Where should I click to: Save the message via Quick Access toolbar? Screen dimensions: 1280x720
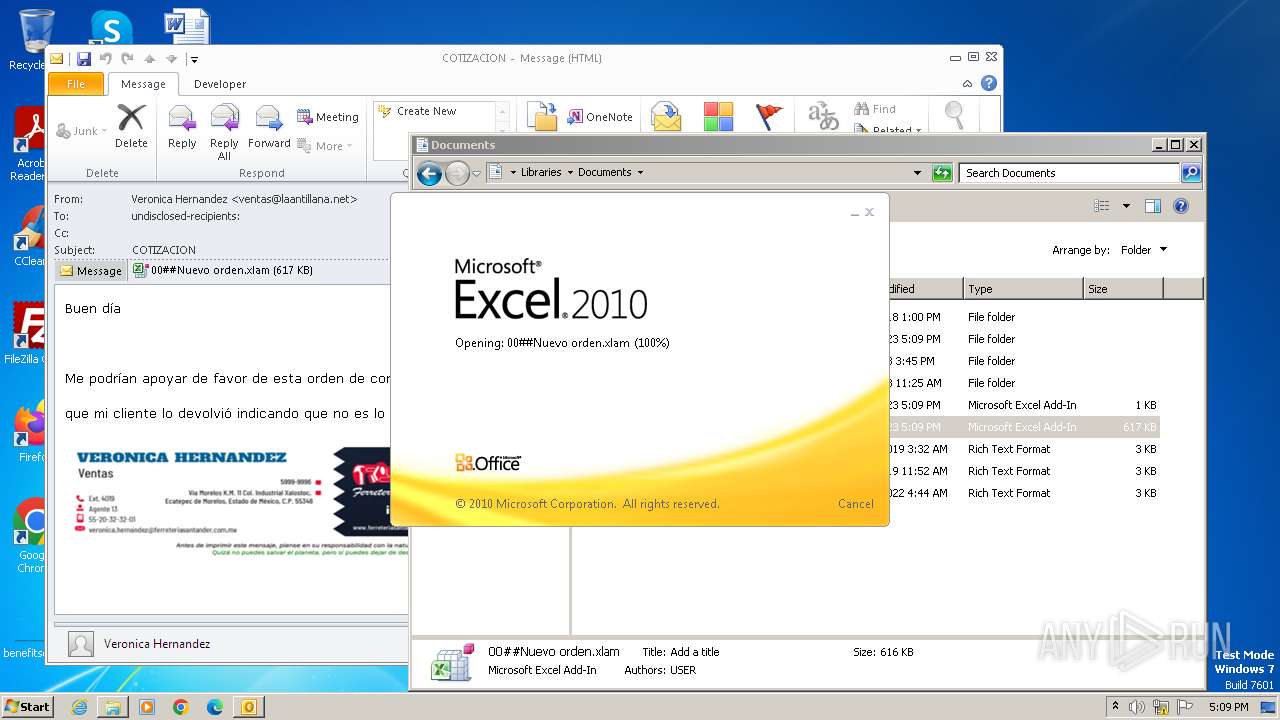84,59
